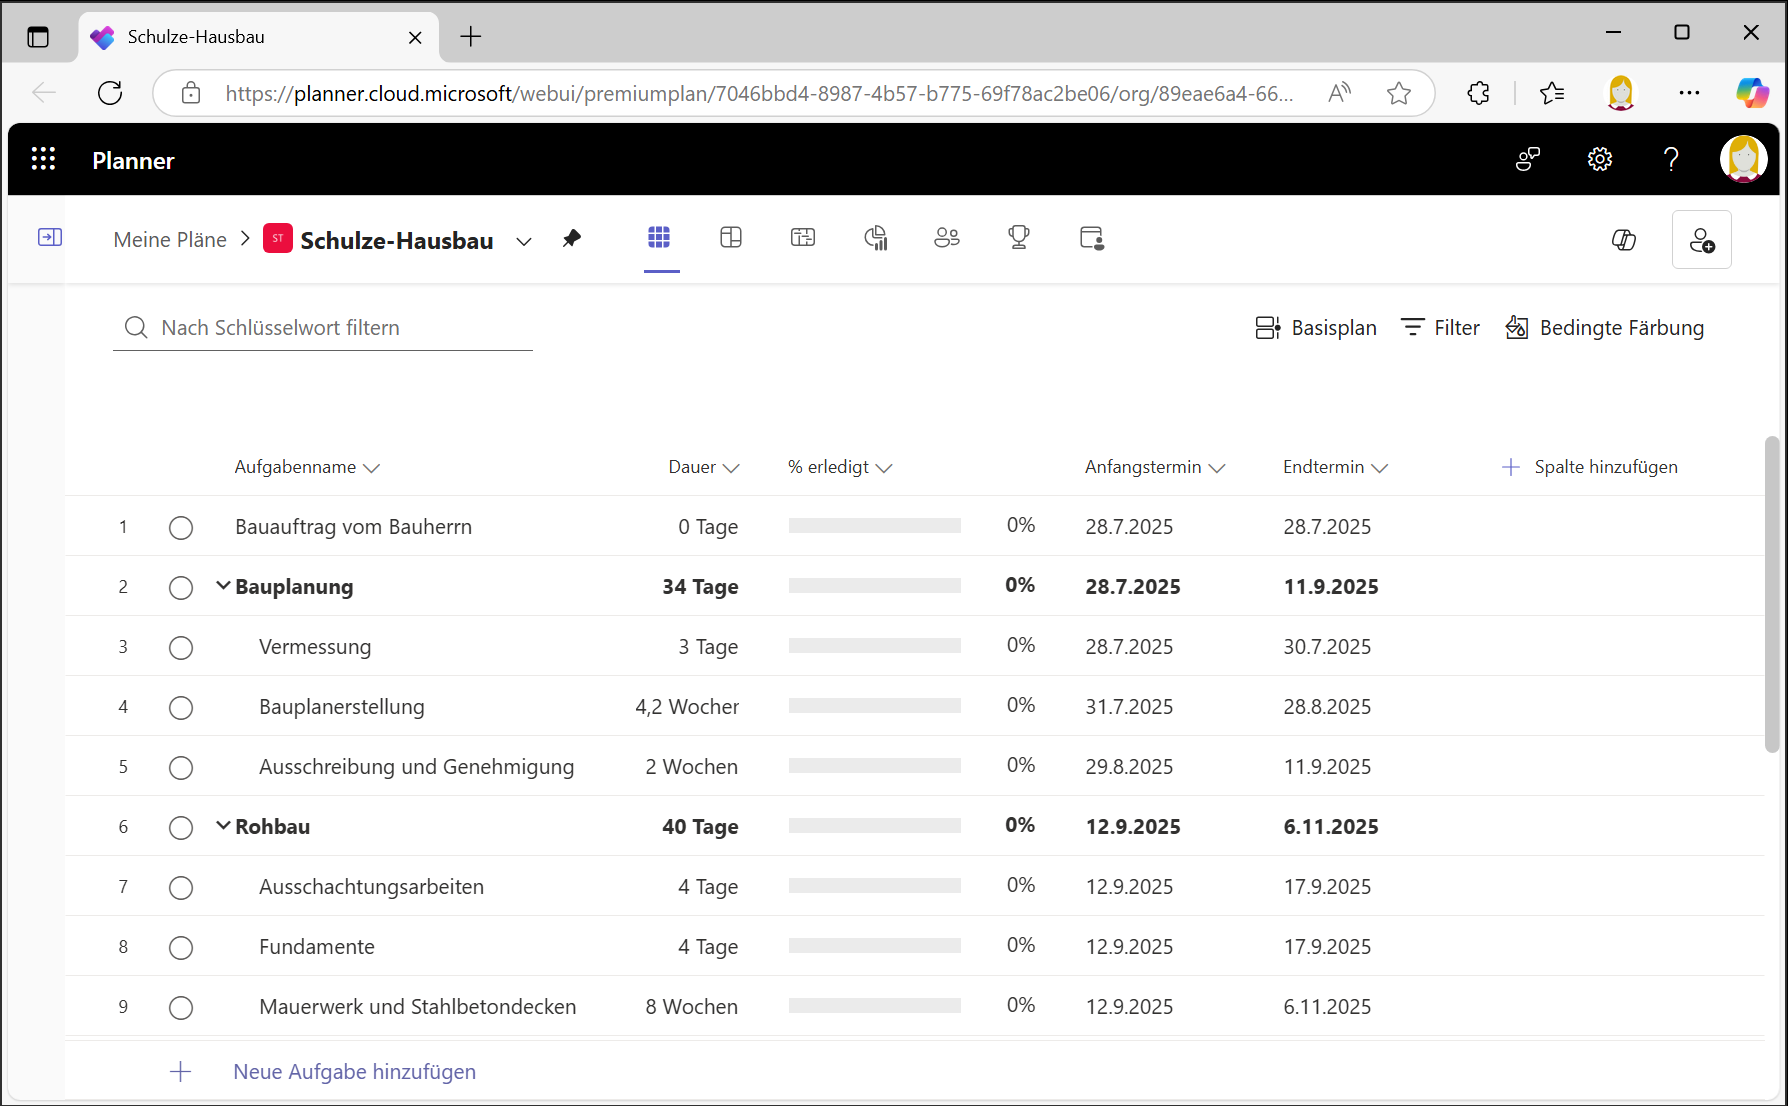Viewport: 1788px width, 1106px height.
Task: Open Bedingte Färbung settings
Action: (x=1605, y=328)
